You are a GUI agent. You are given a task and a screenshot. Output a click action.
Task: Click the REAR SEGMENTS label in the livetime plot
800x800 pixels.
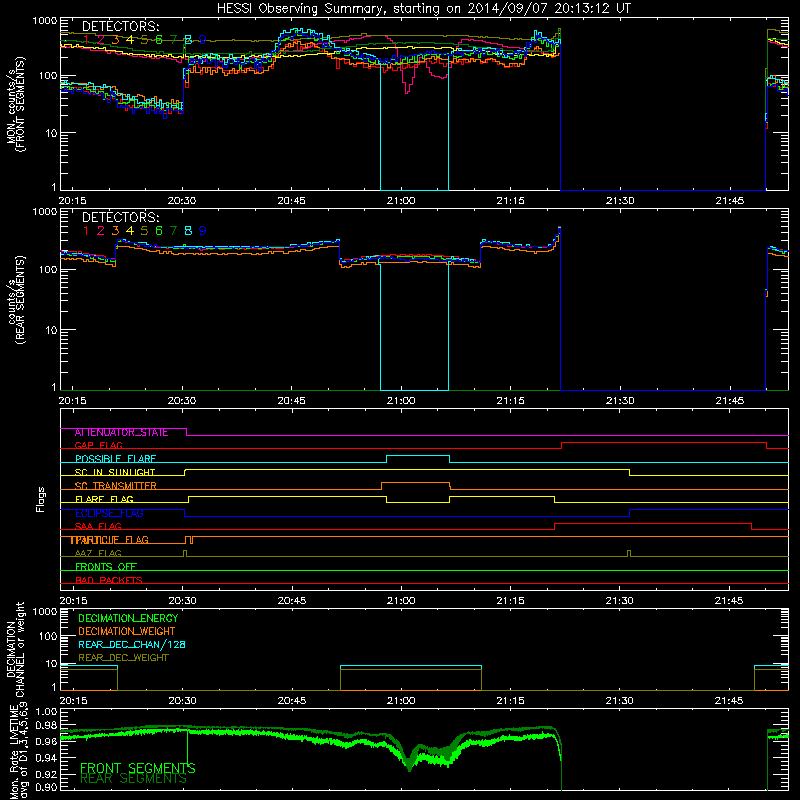pos(133,779)
